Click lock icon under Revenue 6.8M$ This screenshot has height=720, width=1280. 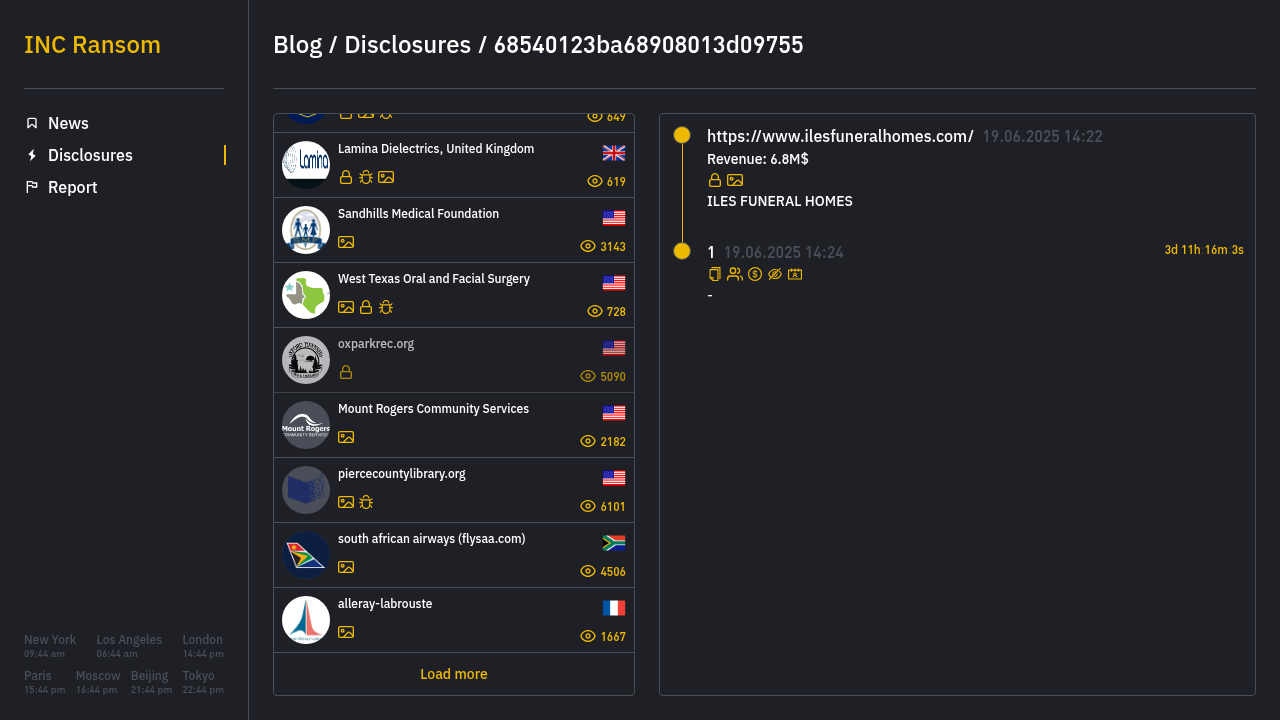(715, 180)
